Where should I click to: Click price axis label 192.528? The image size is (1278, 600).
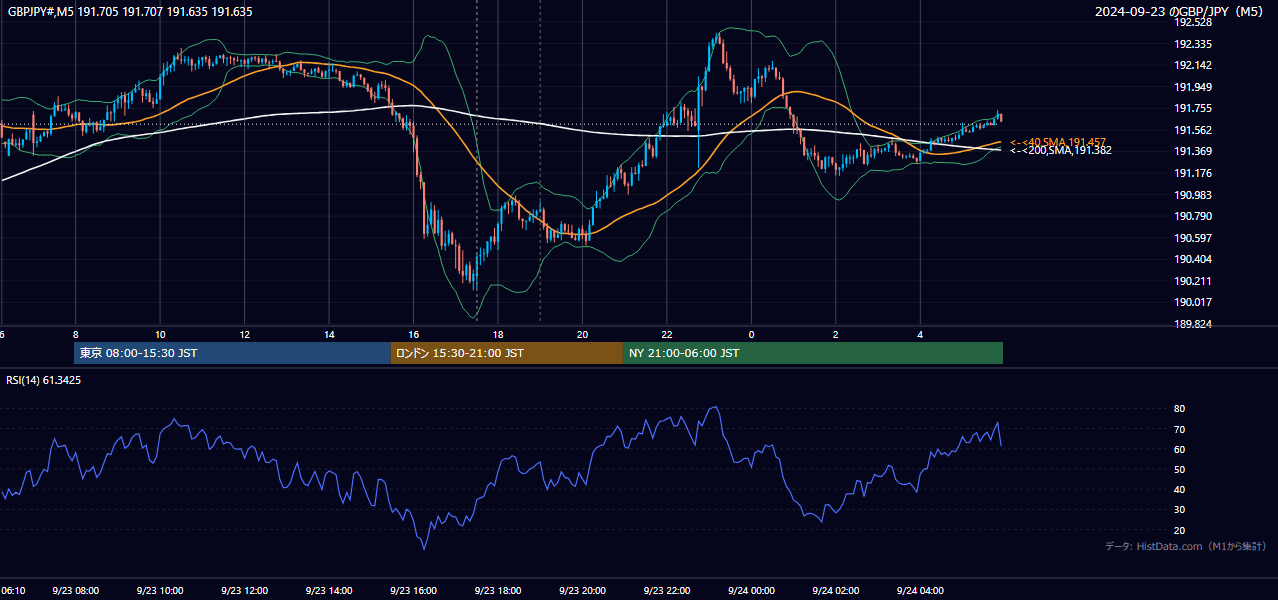(x=1192, y=22)
